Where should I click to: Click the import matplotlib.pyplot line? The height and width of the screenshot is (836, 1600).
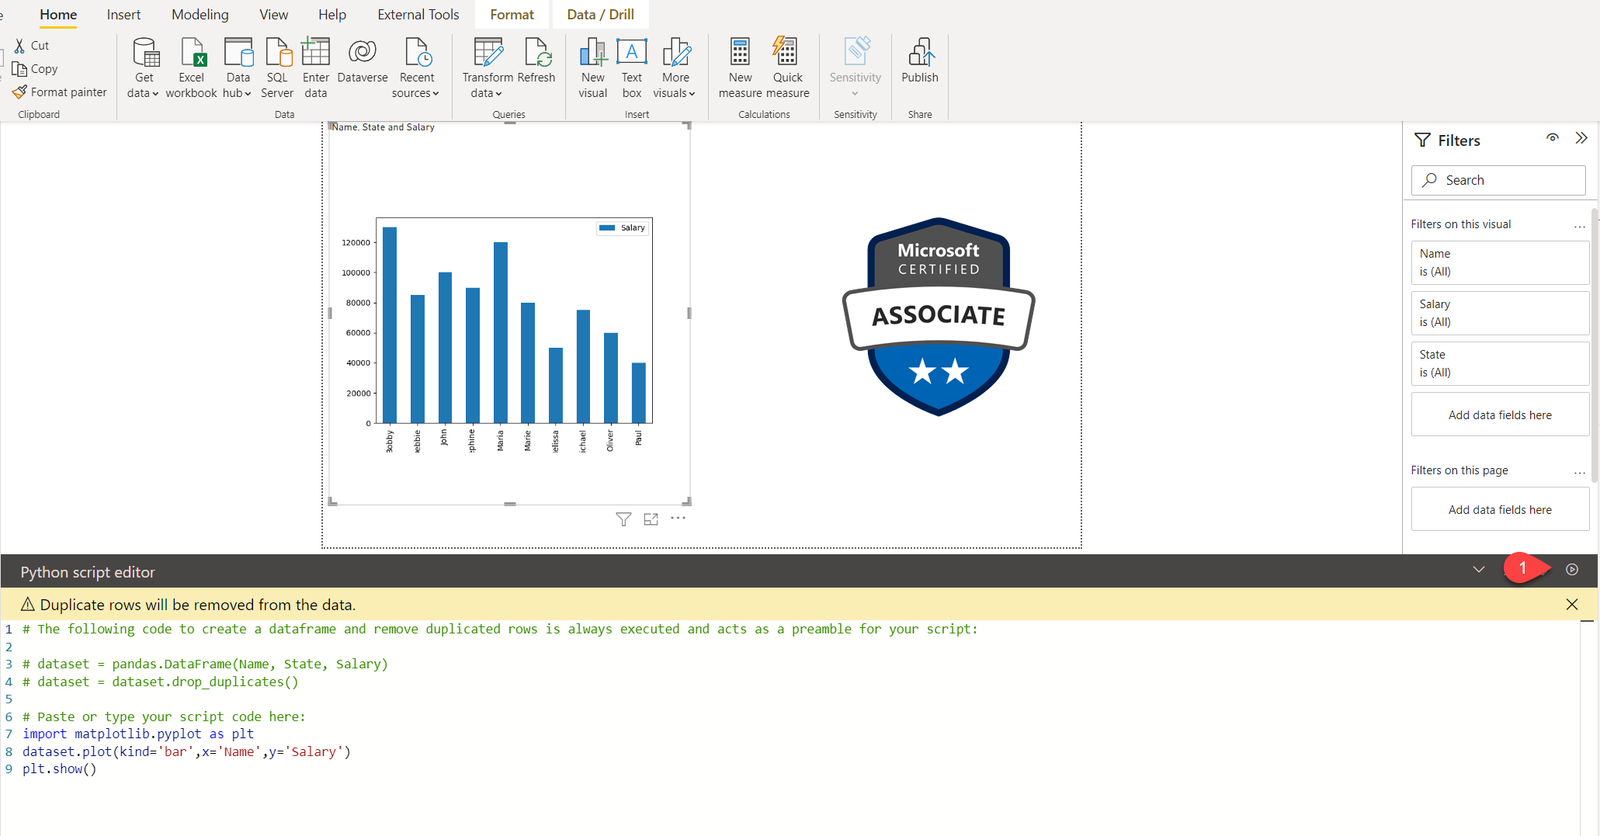click(x=138, y=734)
